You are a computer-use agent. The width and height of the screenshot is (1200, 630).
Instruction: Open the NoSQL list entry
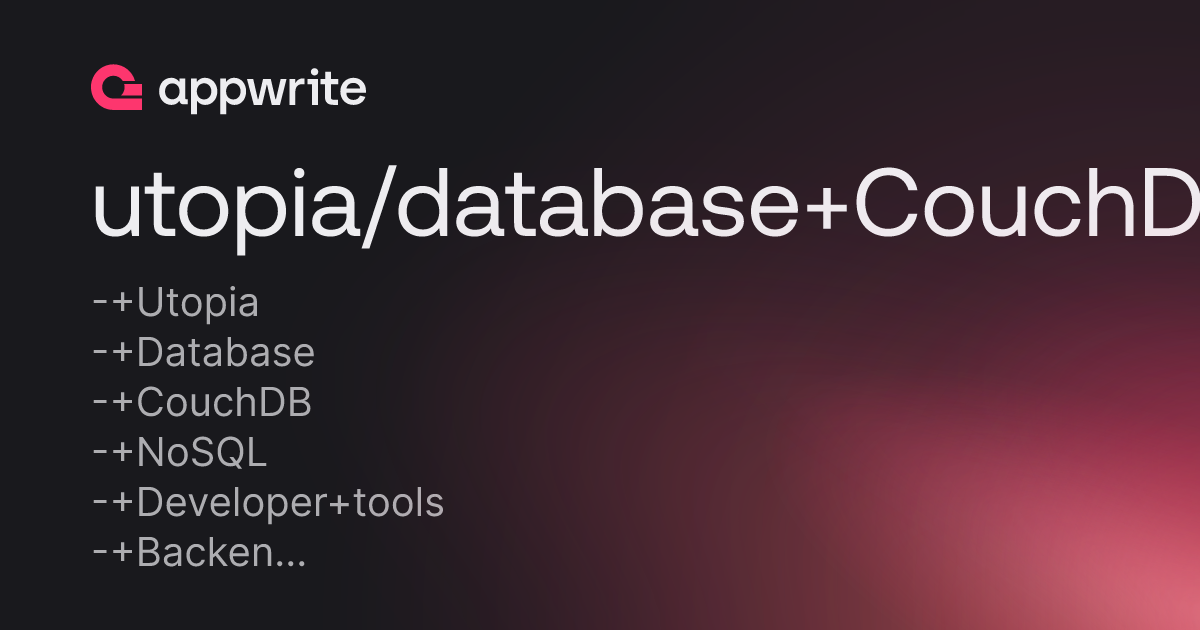(x=179, y=452)
